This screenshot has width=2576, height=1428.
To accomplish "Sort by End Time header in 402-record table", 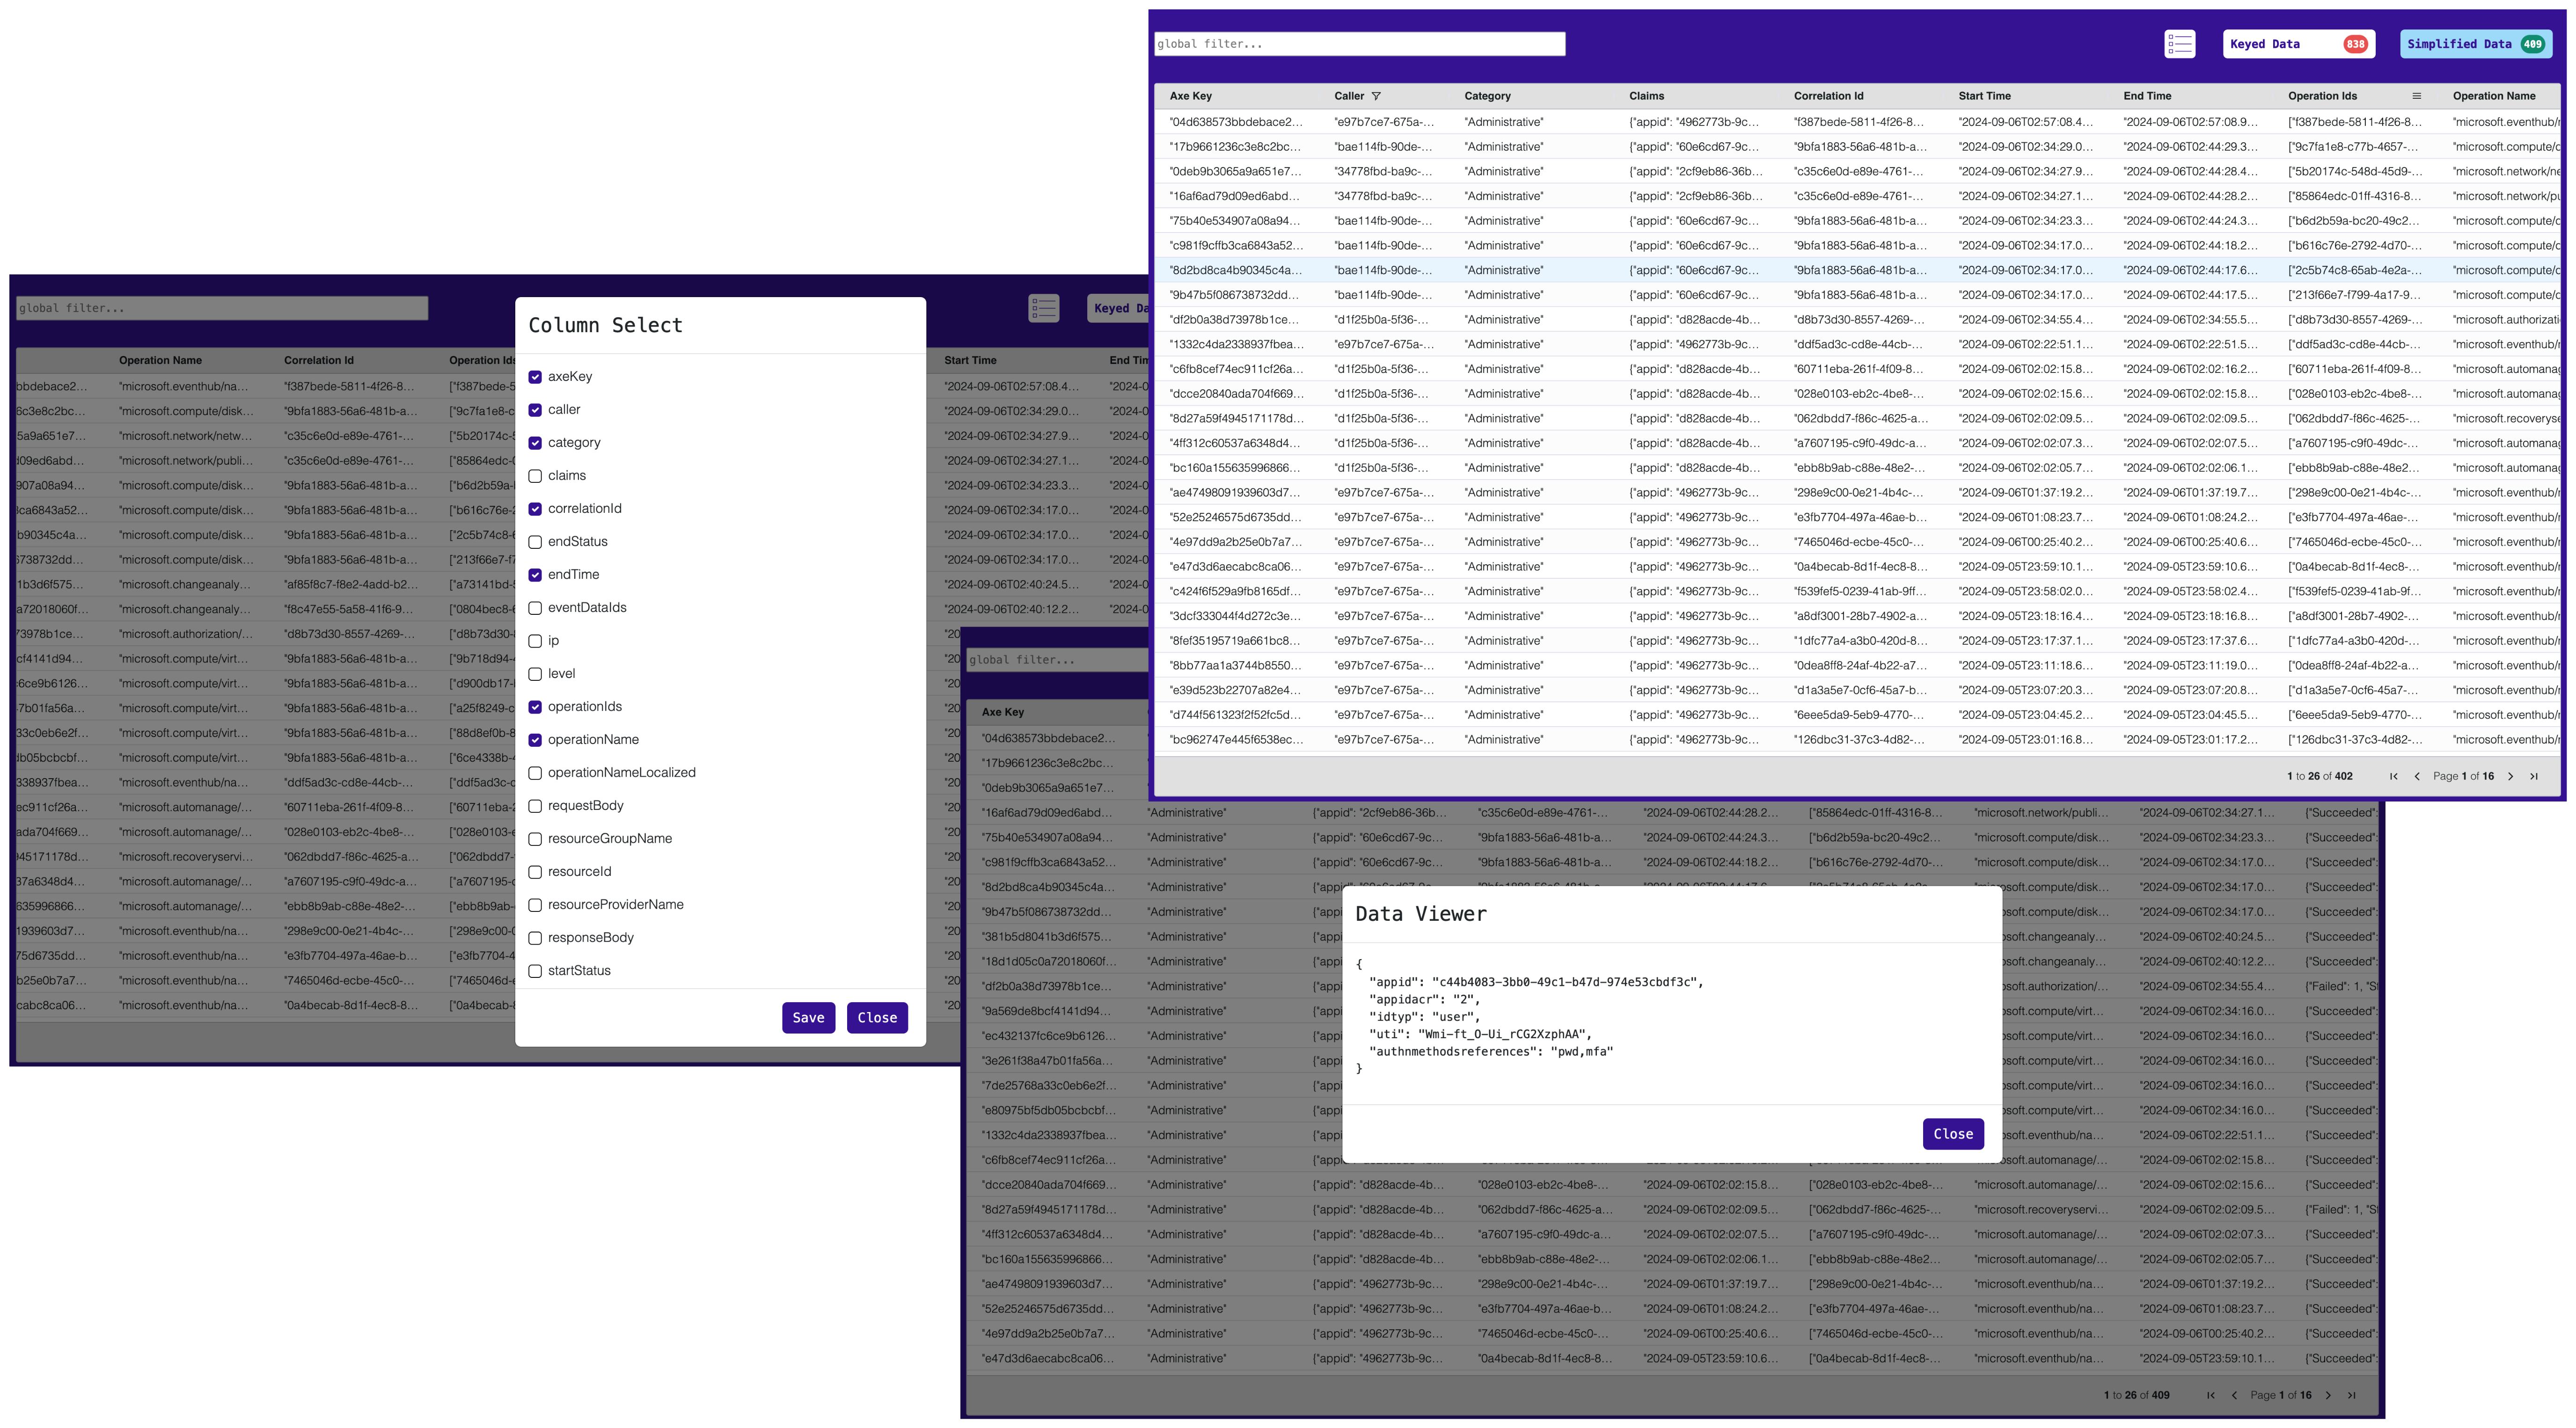I will [2147, 96].
